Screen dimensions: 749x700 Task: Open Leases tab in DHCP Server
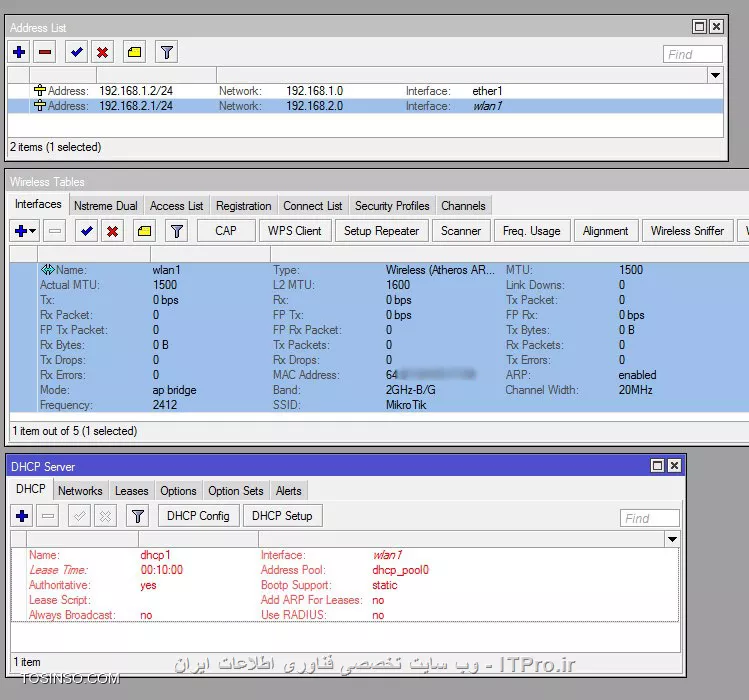coord(131,491)
